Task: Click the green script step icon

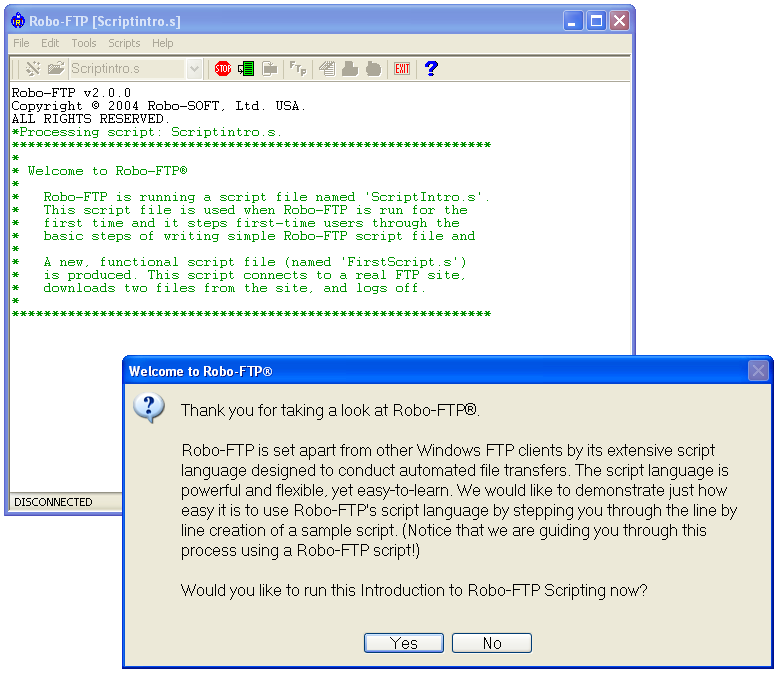Action: pos(246,69)
